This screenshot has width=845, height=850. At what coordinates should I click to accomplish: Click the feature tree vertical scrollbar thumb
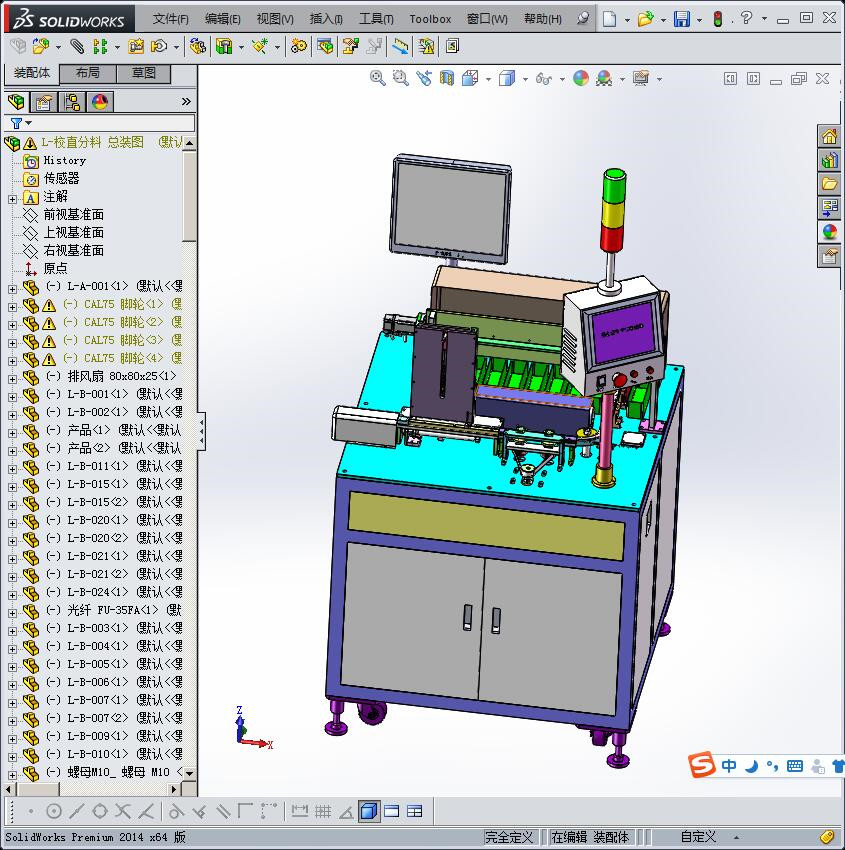tap(189, 197)
